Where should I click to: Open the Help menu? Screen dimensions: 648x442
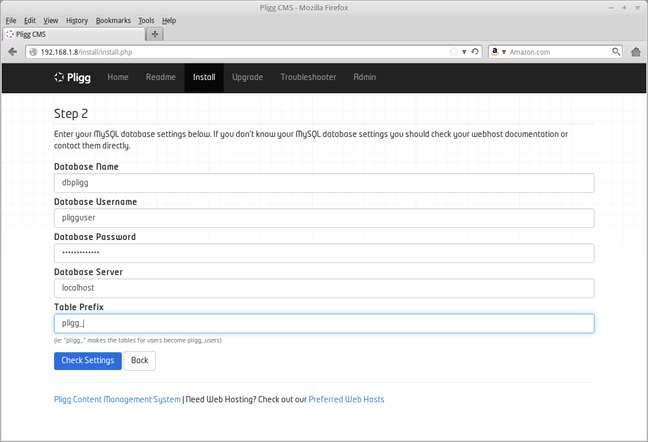169,20
